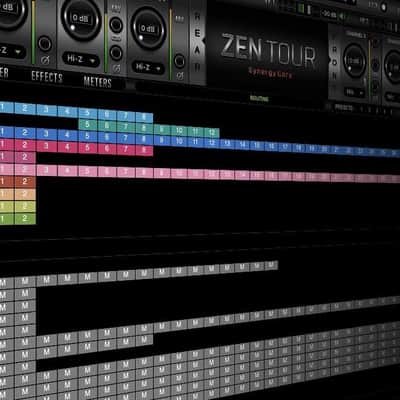Open input type dropdown under the front-panel gain knob
The height and width of the screenshot is (400, 400).
(354, 92)
